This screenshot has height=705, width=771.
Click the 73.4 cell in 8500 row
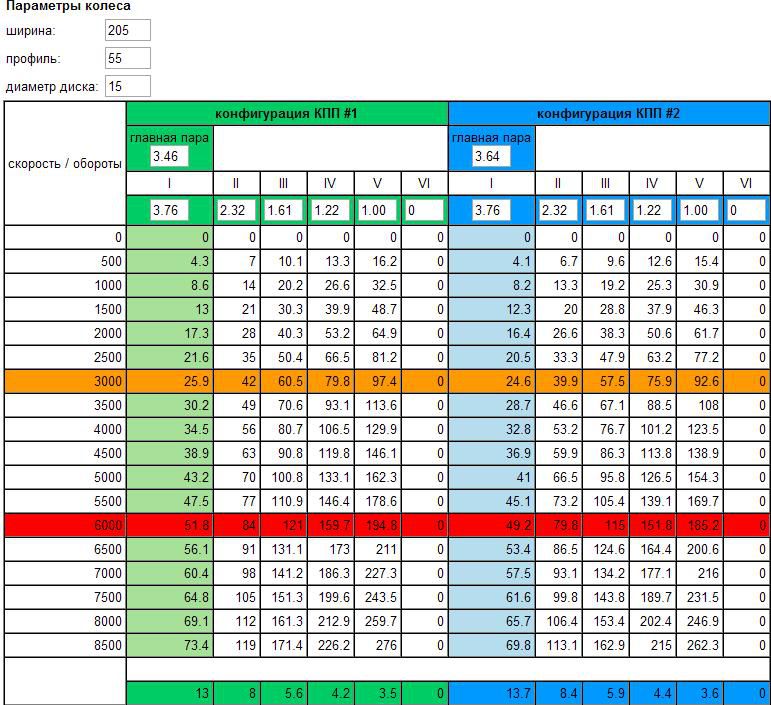170,645
